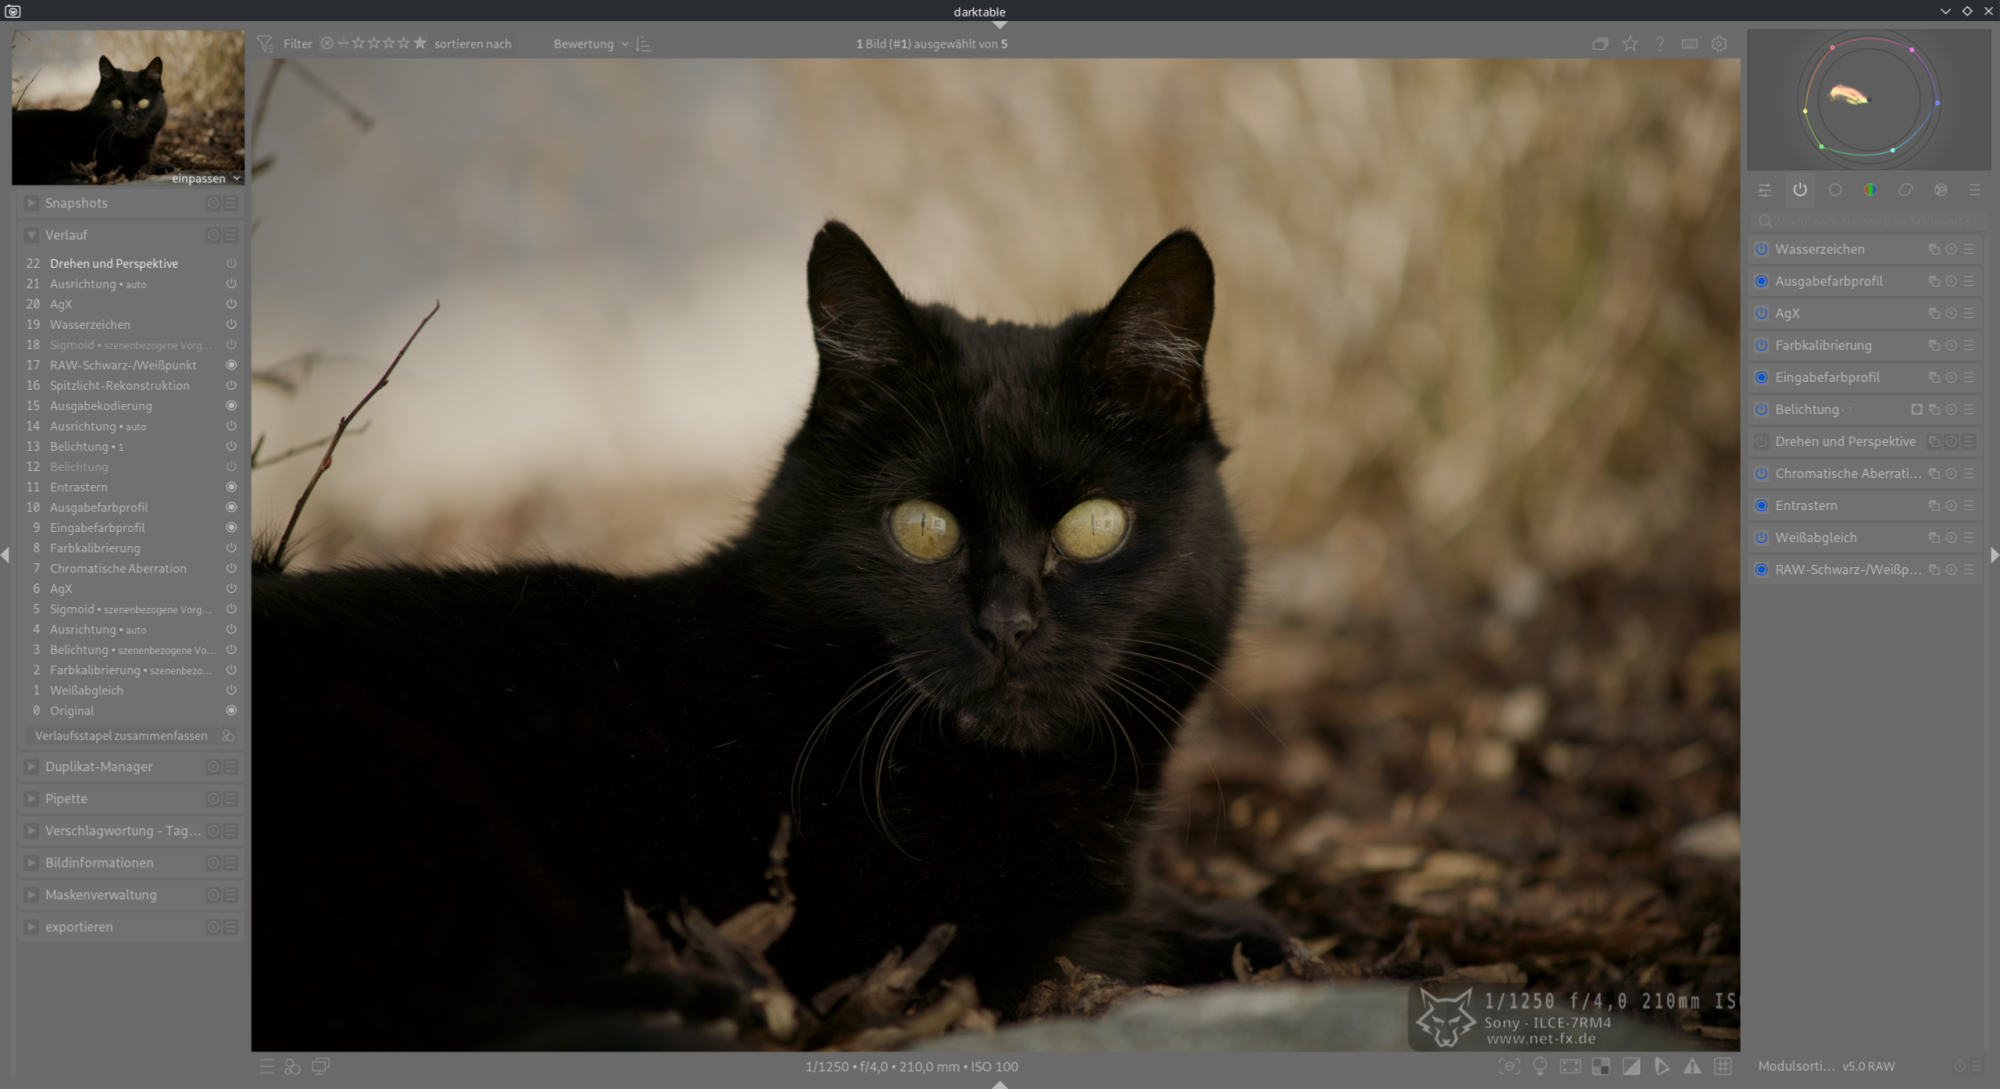Click Verlaufsstapel zusammenfassen button
Viewport: 2000px width, 1089px height.
pyautogui.click(x=121, y=735)
